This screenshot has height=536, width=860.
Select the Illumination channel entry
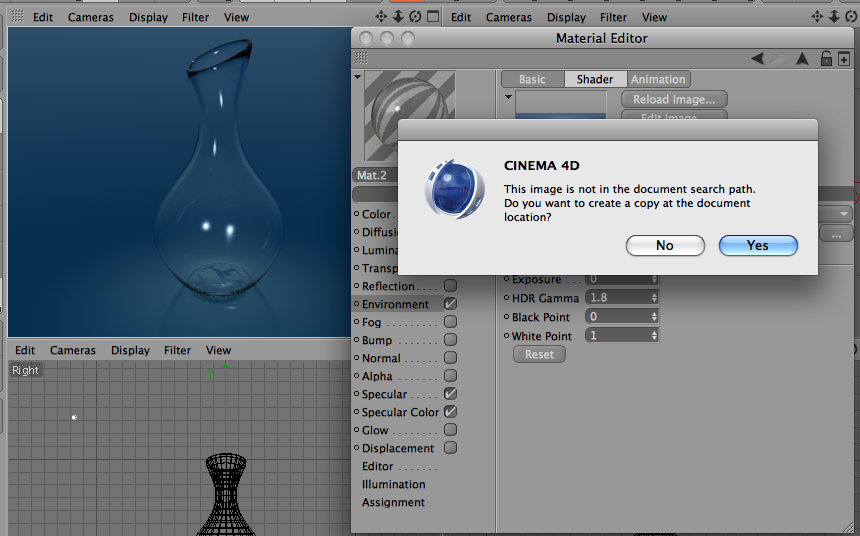tap(393, 484)
